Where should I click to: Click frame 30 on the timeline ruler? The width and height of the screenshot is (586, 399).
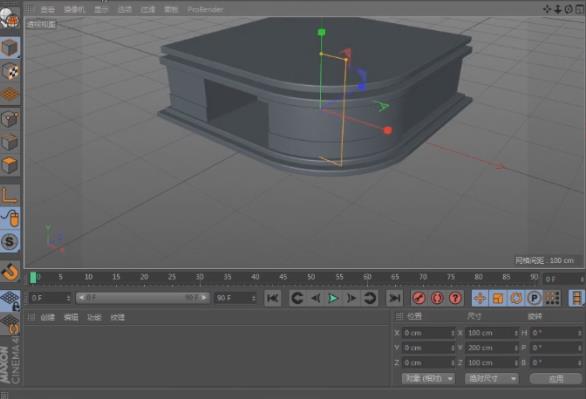[x=200, y=277]
